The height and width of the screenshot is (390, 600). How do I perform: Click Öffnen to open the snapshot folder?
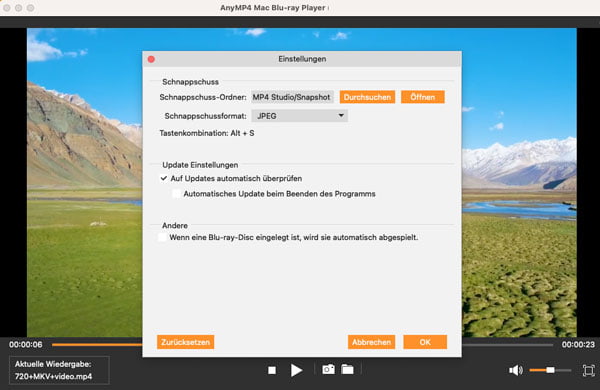coord(423,97)
